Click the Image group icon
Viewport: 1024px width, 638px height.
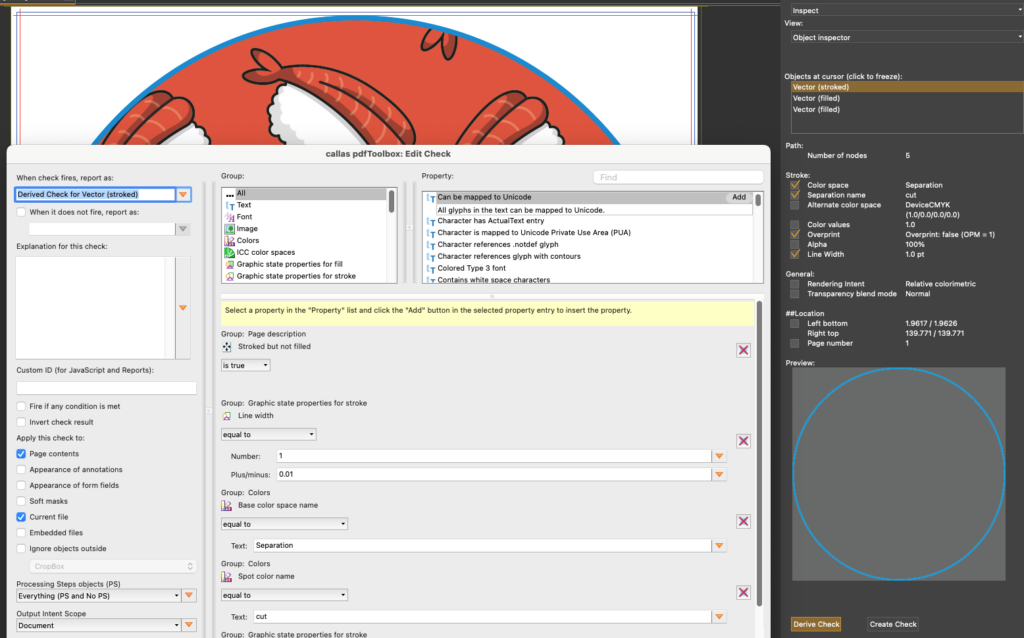231,229
